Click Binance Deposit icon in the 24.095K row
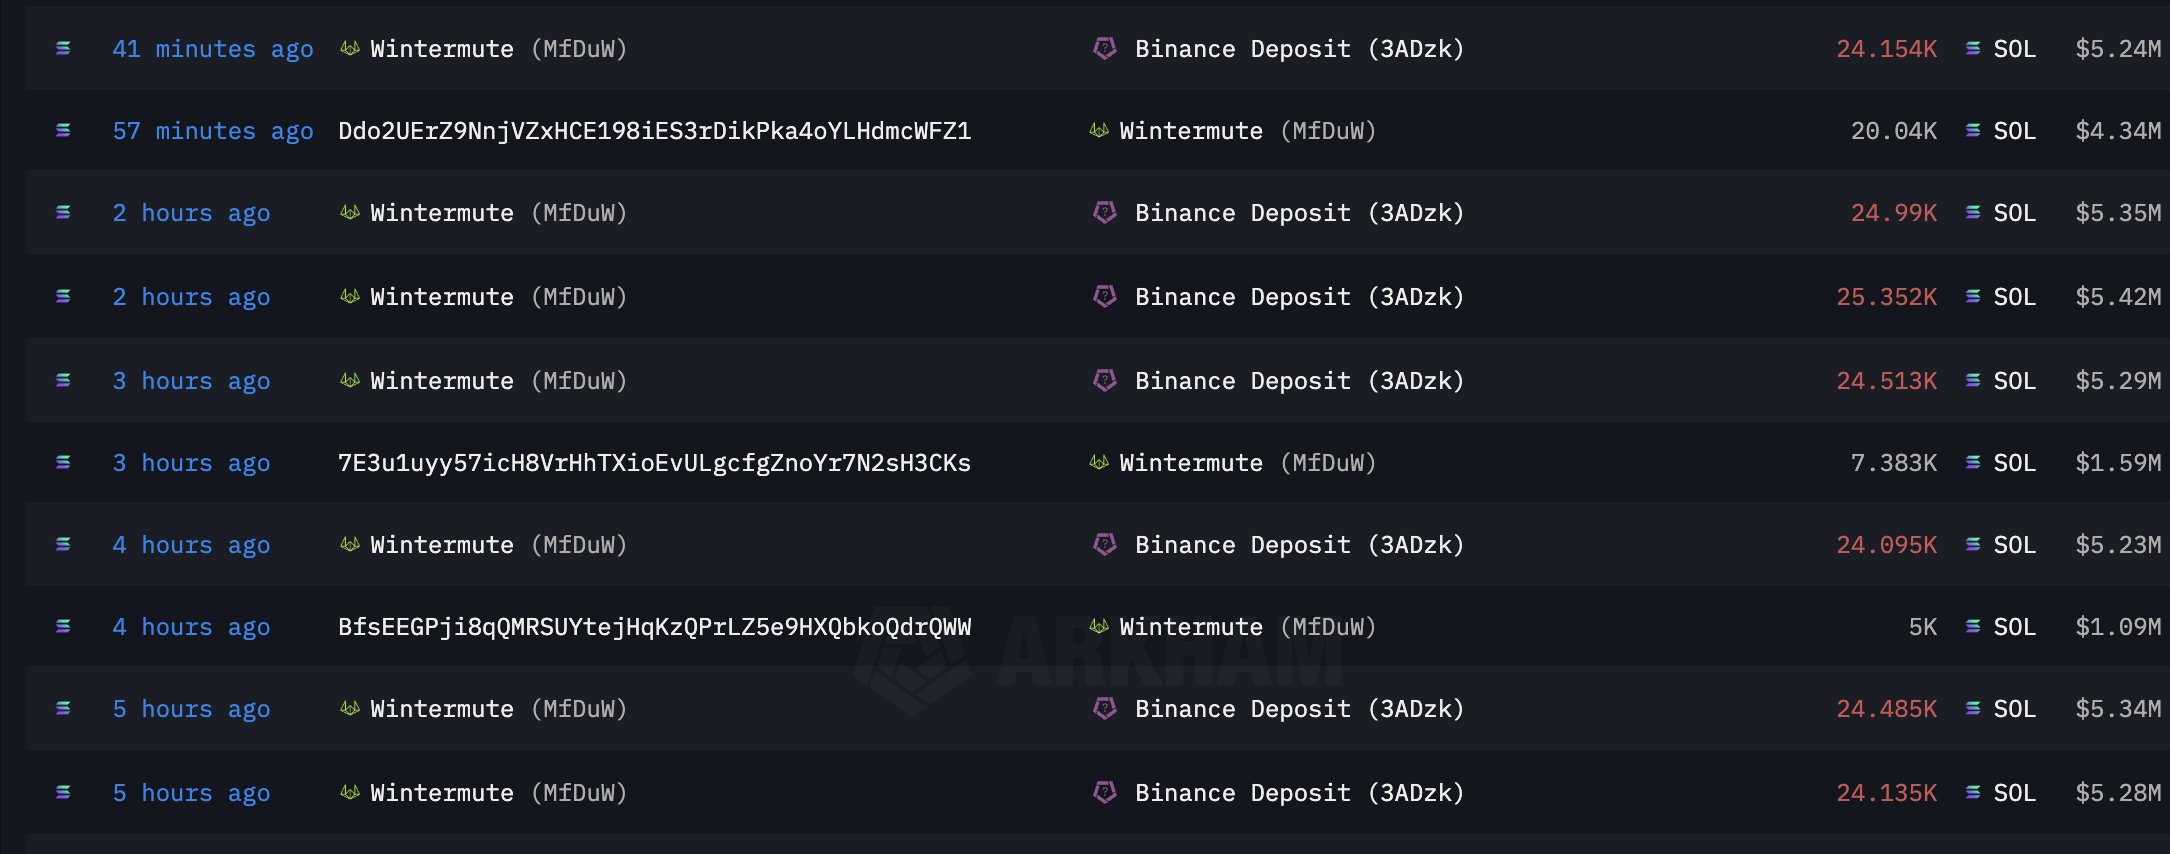This screenshot has height=854, width=2170. pos(1105,544)
